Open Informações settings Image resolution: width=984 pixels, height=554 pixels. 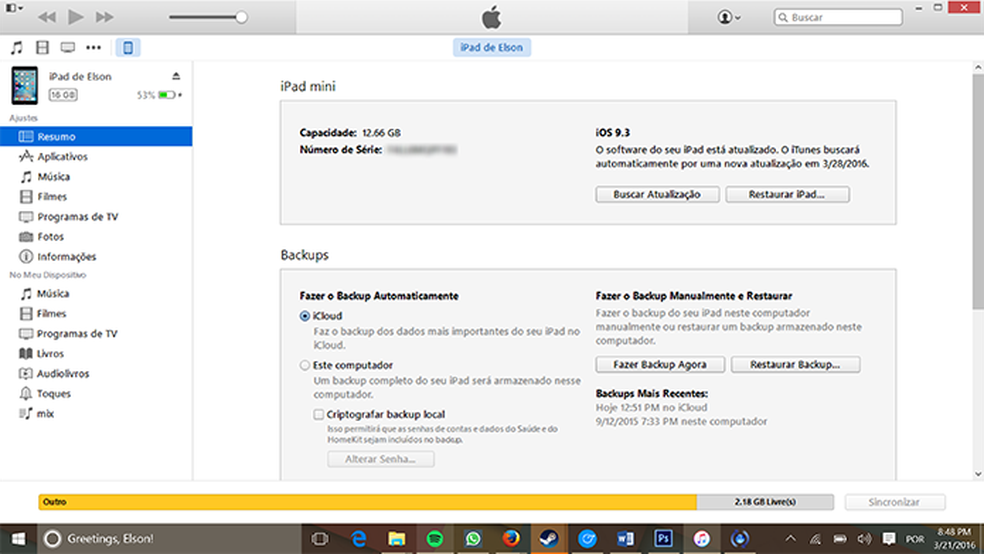[x=96, y=257]
